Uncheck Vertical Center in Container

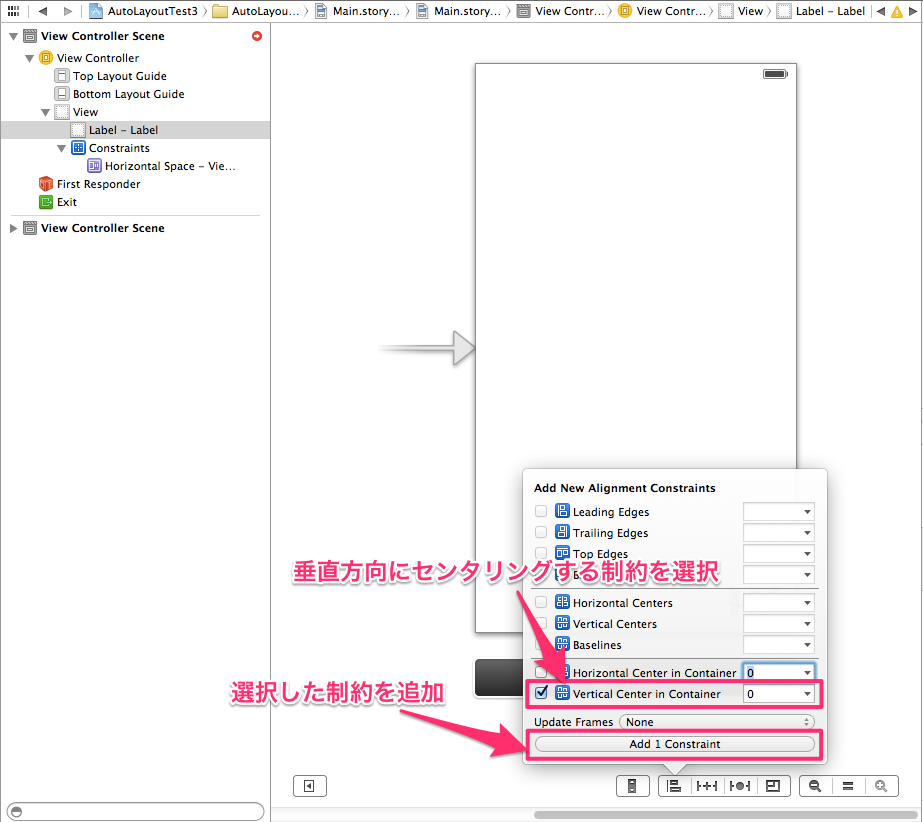pyautogui.click(x=541, y=692)
